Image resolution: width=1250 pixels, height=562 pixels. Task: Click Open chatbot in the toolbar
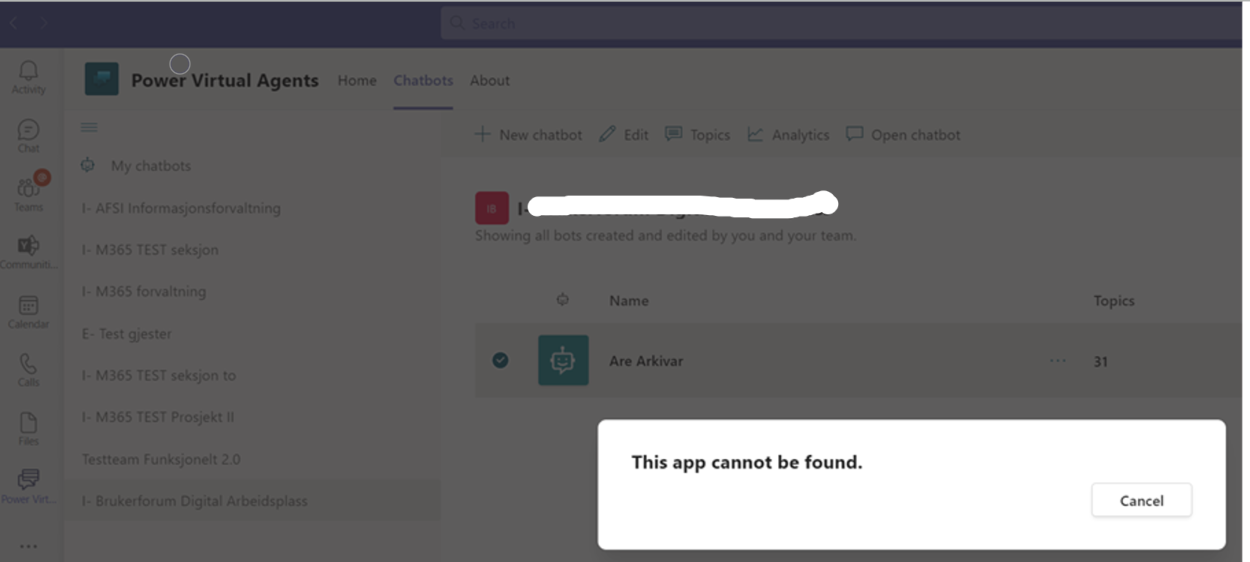tap(903, 134)
